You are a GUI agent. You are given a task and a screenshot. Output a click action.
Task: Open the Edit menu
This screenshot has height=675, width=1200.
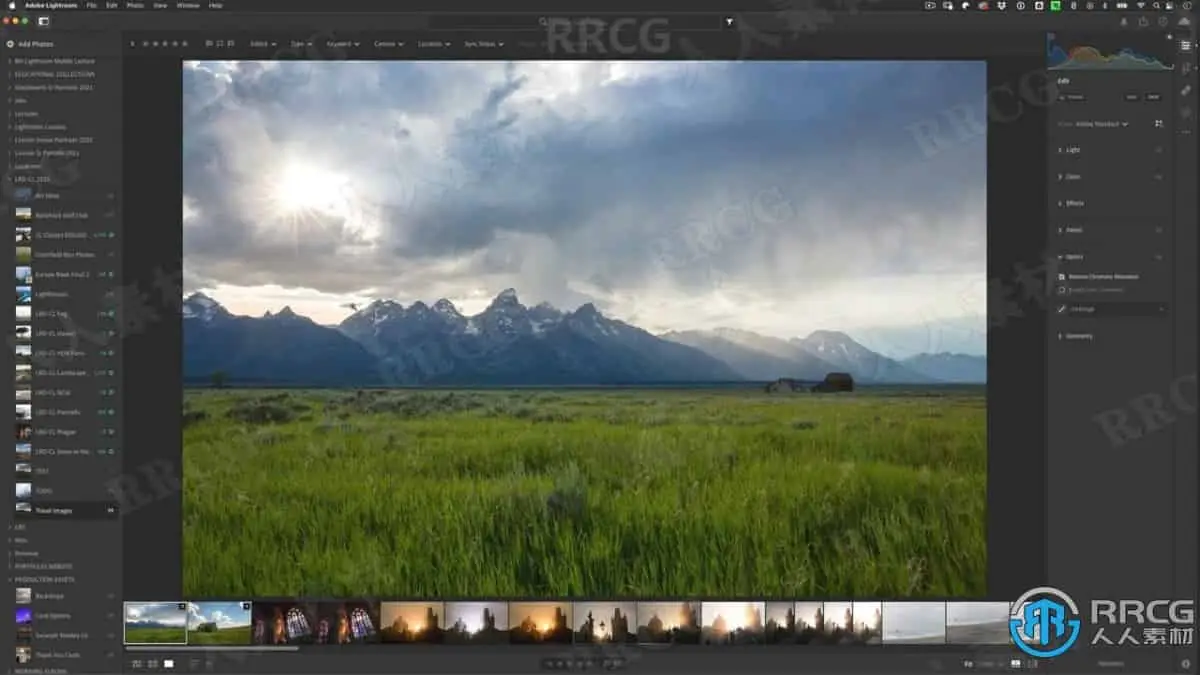point(111,5)
